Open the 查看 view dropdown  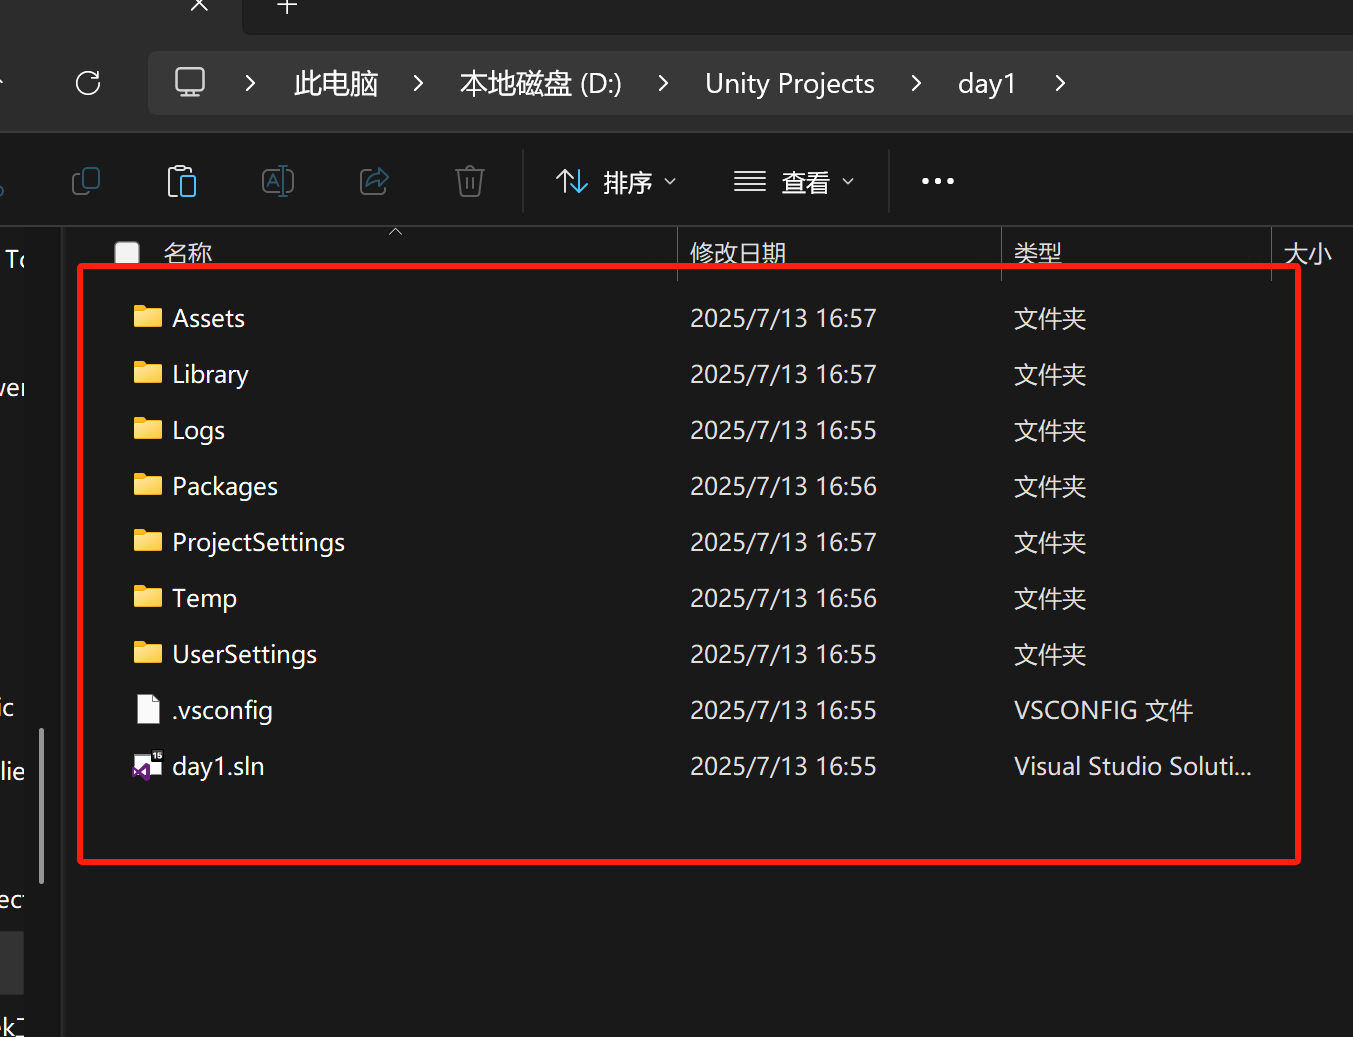795,181
